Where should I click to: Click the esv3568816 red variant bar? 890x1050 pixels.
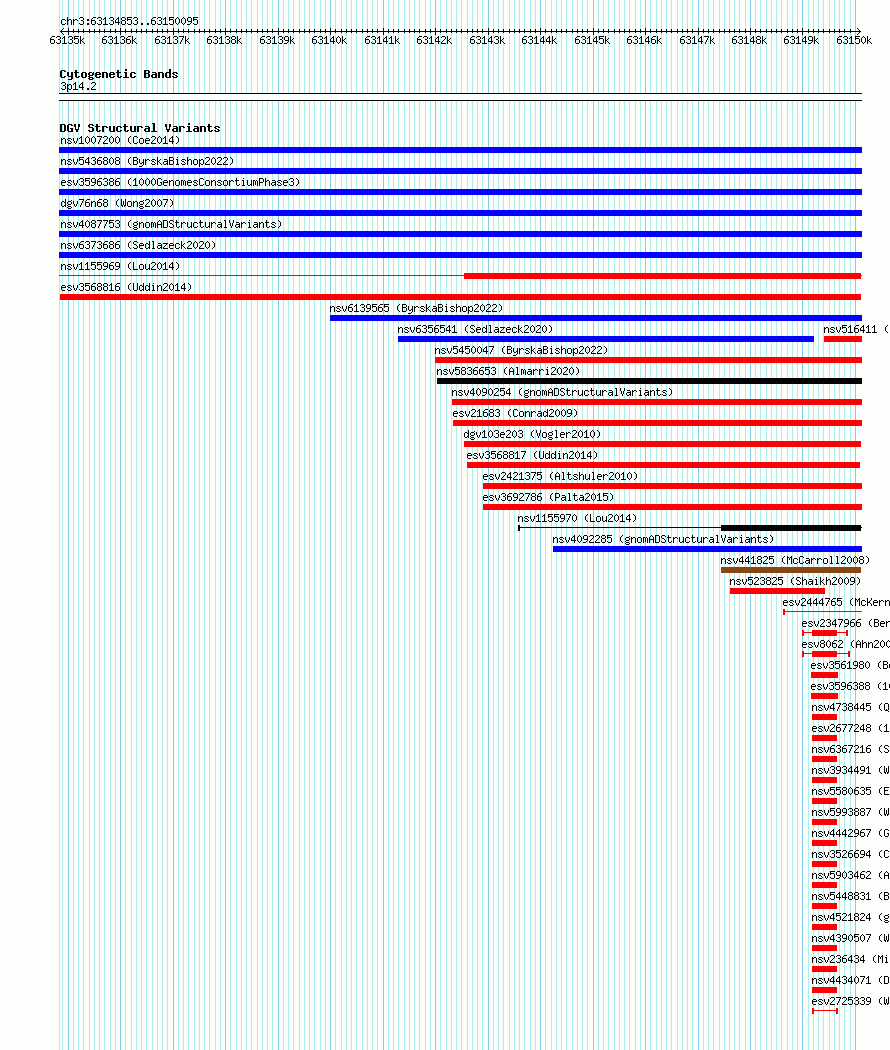[x=460, y=297]
